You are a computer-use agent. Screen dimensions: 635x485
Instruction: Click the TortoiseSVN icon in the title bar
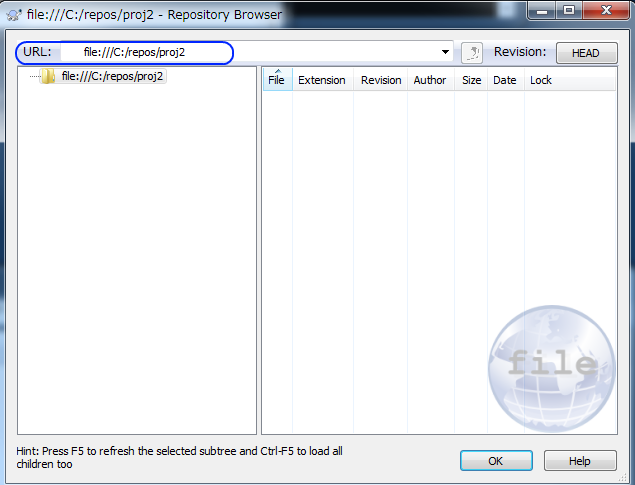(x=14, y=15)
